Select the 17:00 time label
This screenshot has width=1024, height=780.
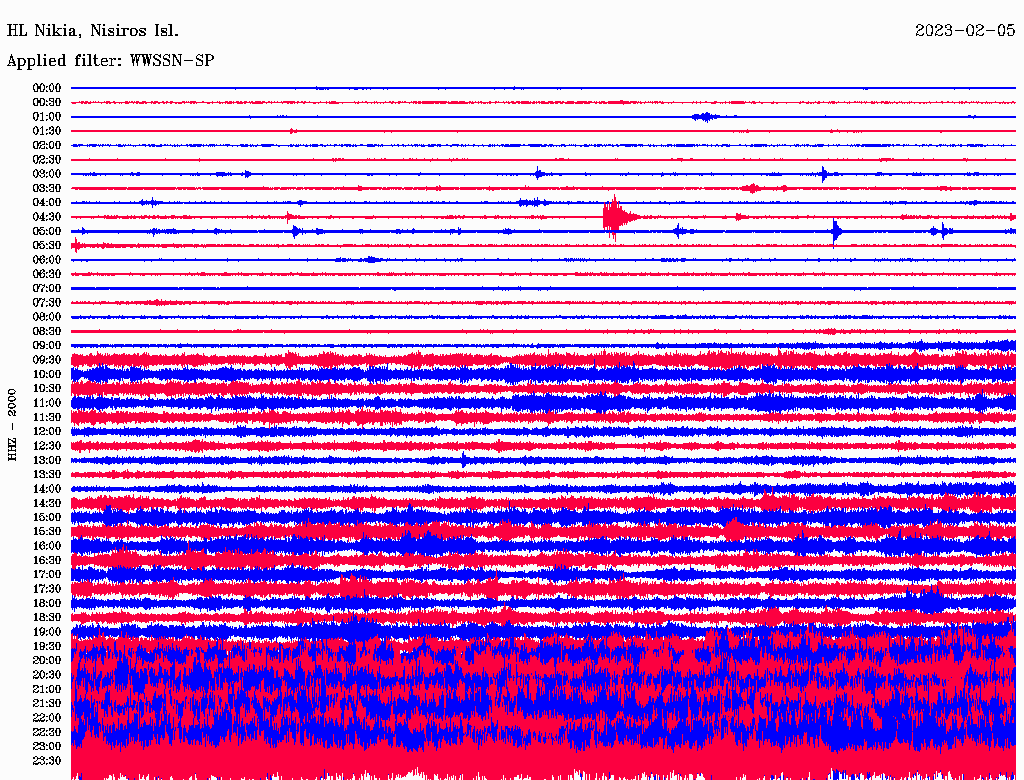point(46,574)
